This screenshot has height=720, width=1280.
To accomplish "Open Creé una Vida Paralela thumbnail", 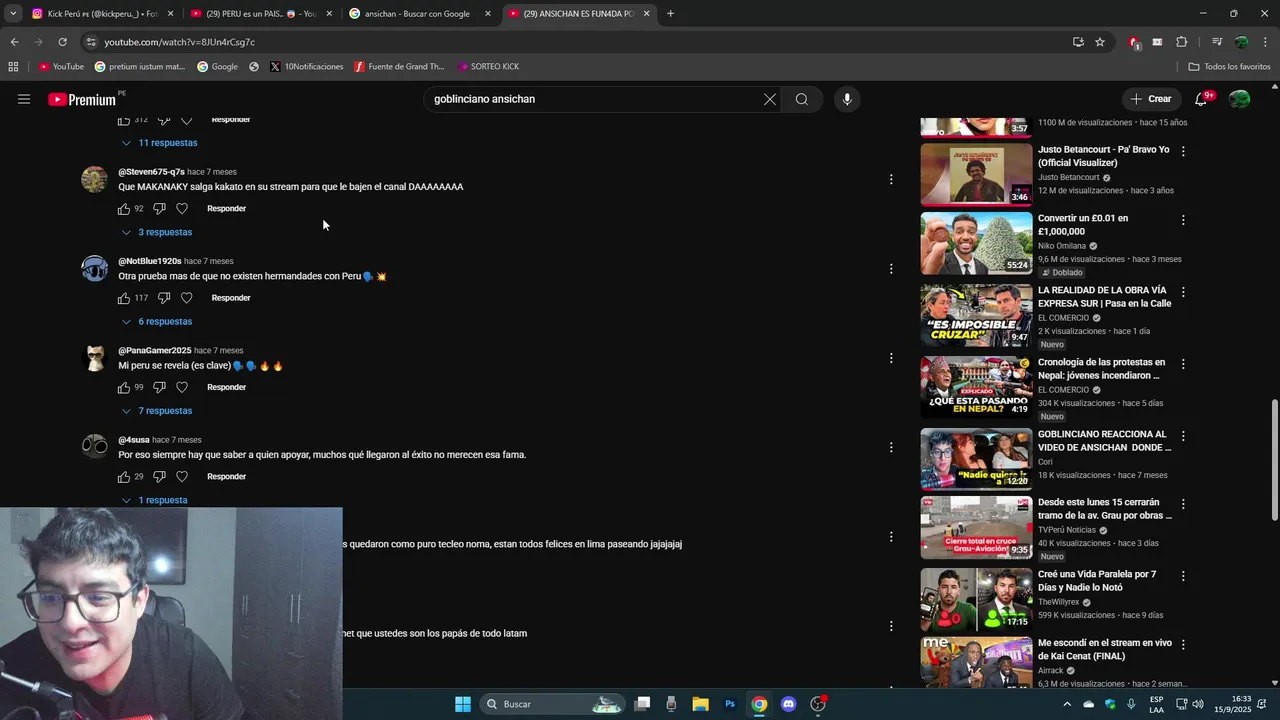I will 976,599.
